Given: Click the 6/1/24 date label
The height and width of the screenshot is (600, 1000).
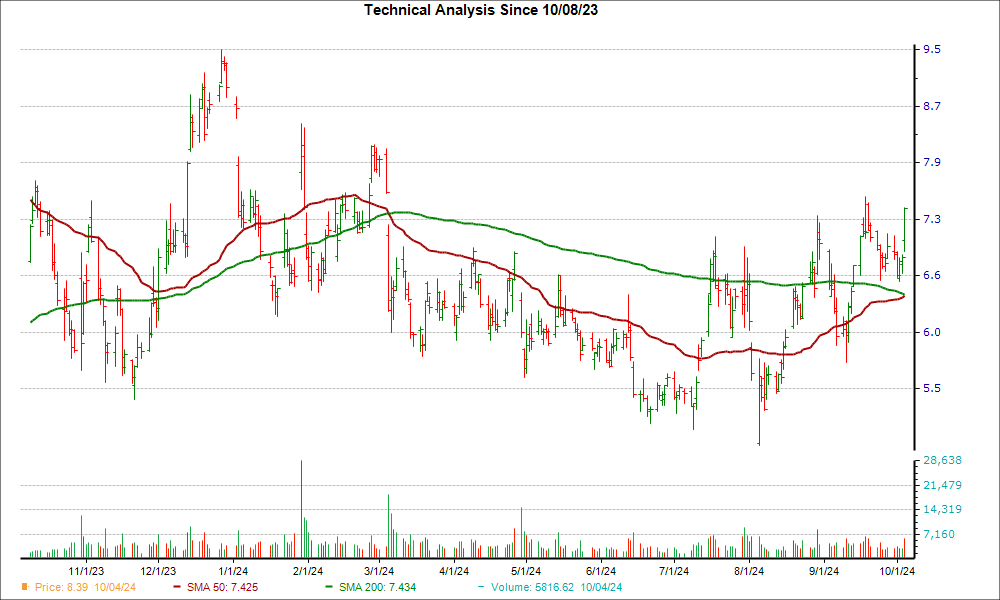Looking at the screenshot, I should point(601,571).
